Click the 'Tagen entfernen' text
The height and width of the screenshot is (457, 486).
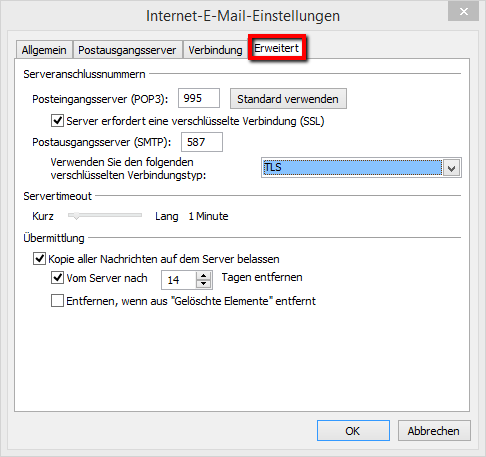[x=262, y=277]
